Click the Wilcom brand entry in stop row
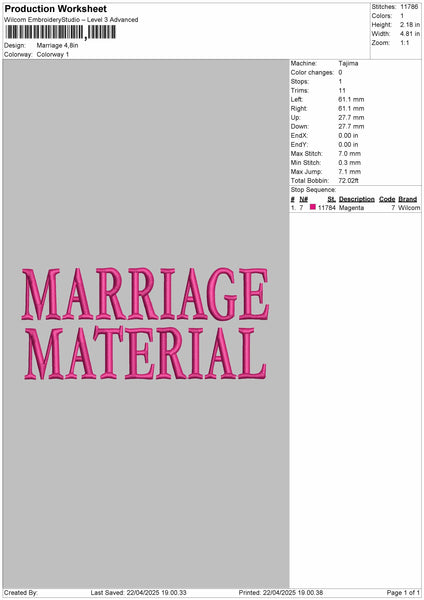Image resolution: width=424 pixels, height=600 pixels. [x=409, y=208]
